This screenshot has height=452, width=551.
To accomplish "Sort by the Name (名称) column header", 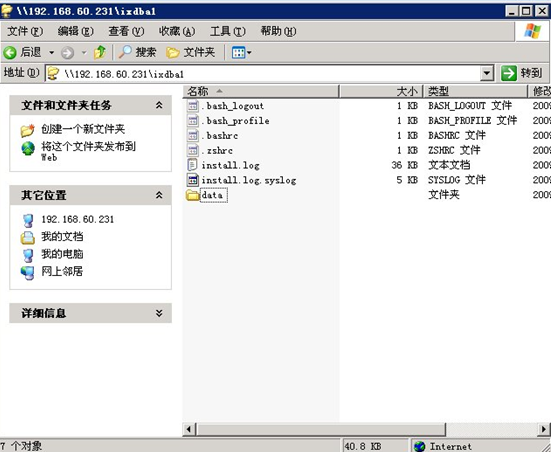I will [261, 91].
